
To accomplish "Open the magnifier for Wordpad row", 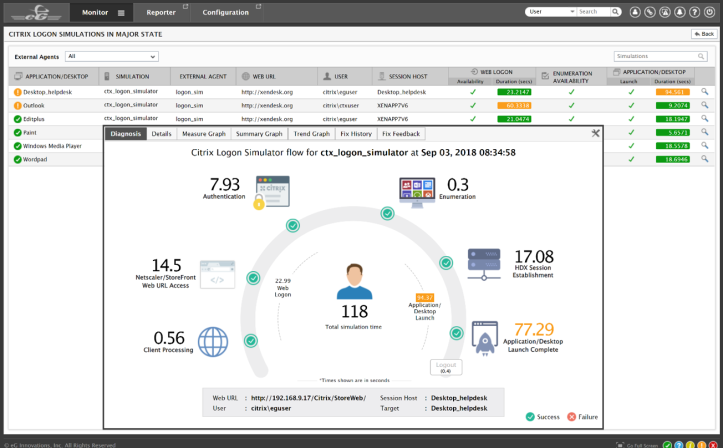I will point(705,159).
